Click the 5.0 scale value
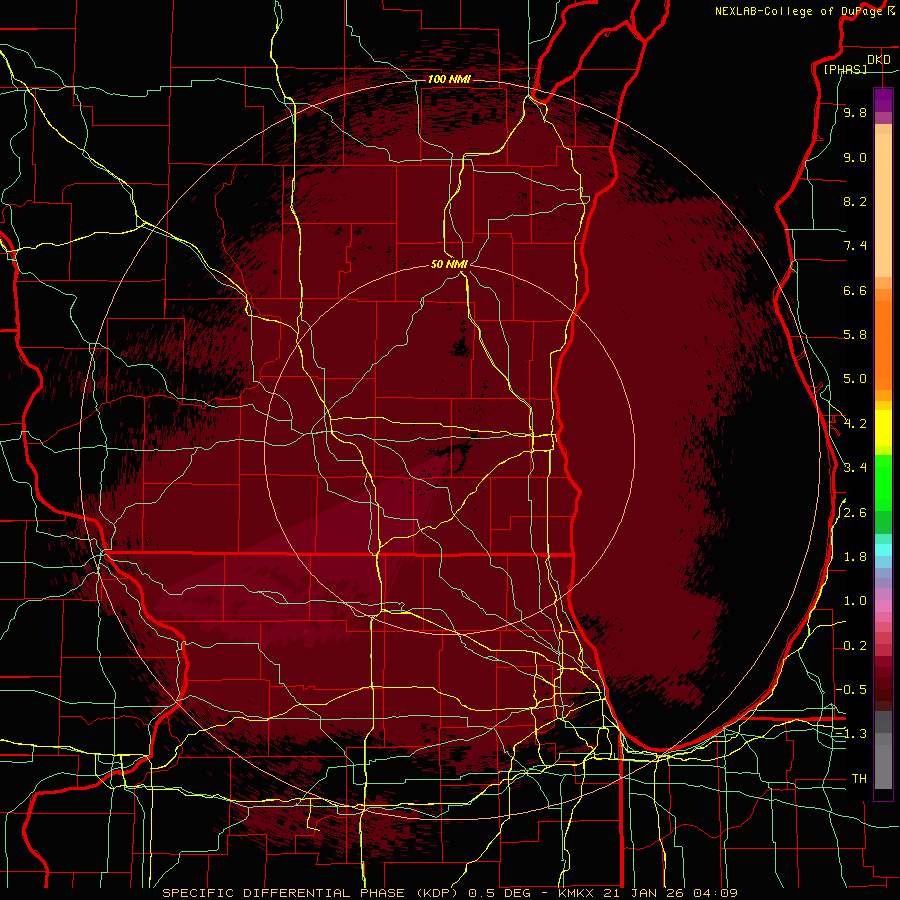 click(x=855, y=379)
